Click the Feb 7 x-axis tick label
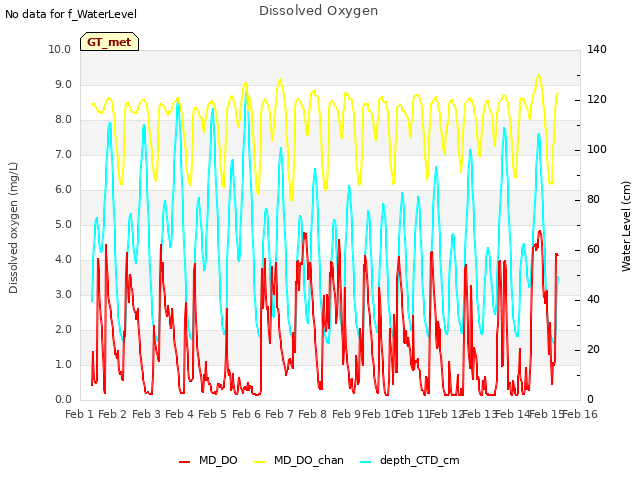The height and width of the screenshot is (480, 640). [x=279, y=414]
